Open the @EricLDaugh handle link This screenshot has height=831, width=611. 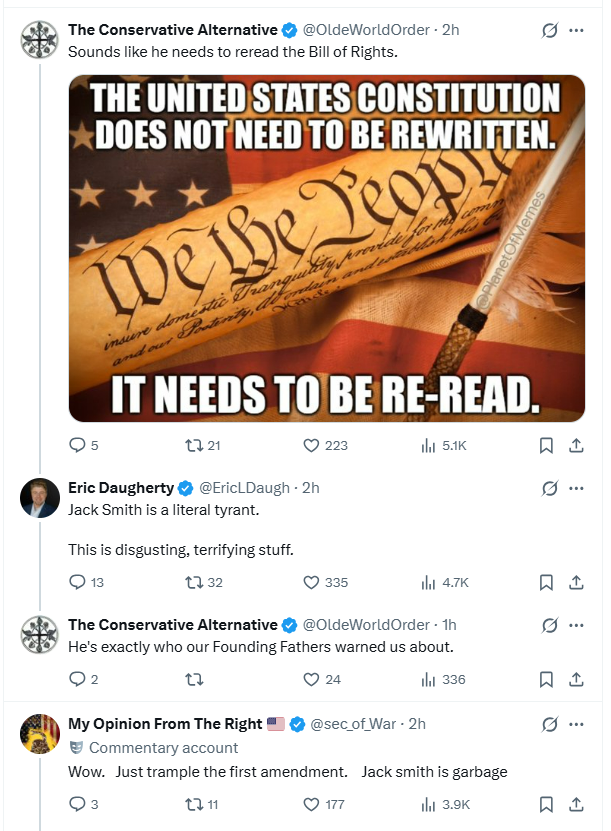pyautogui.click(x=244, y=488)
